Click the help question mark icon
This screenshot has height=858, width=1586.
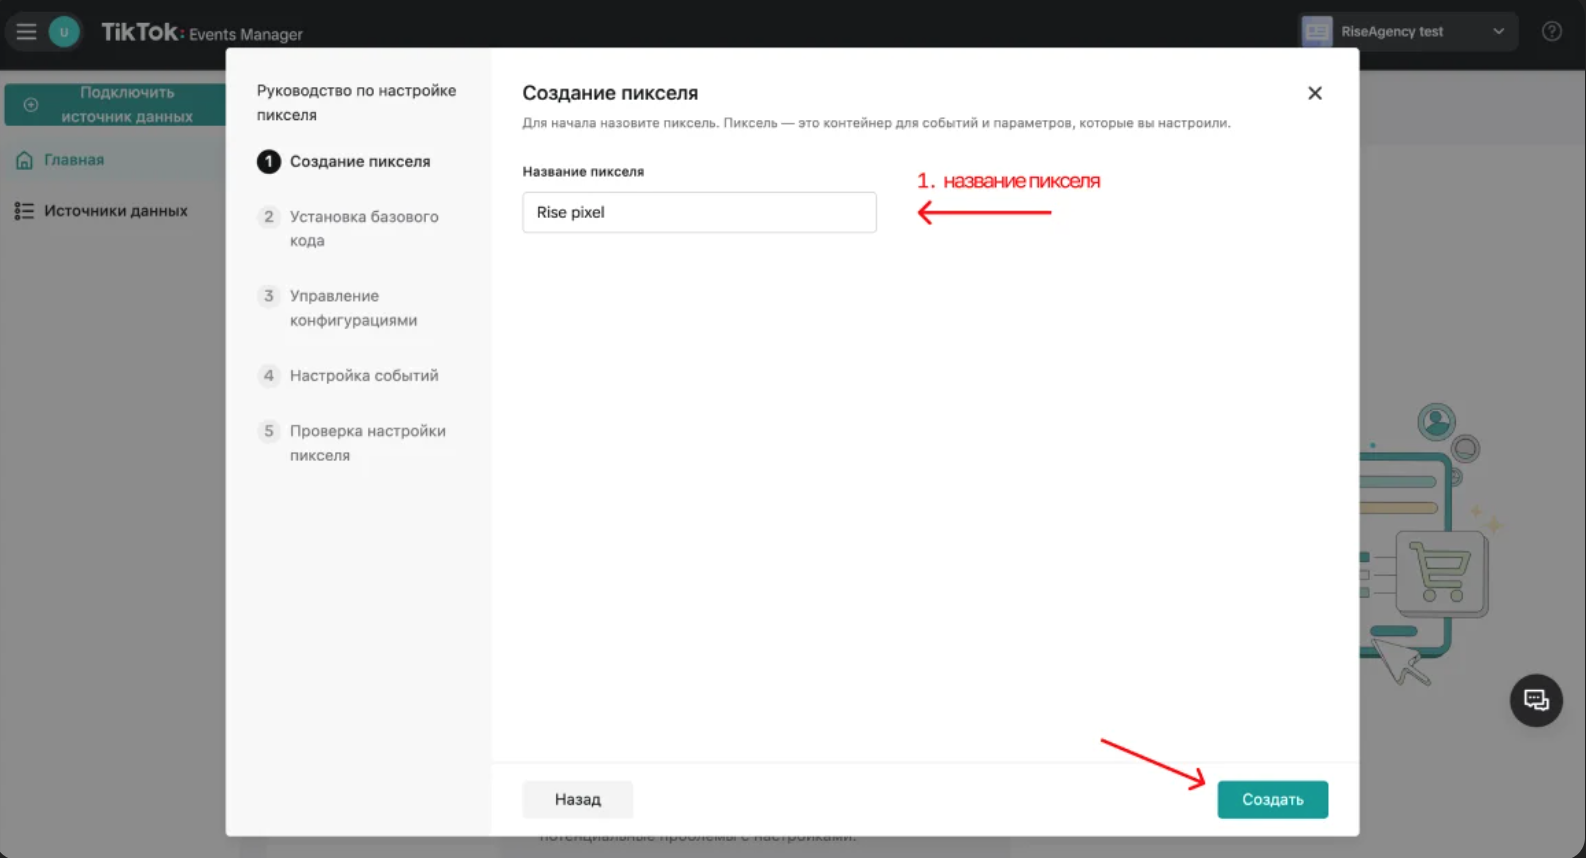point(1551,32)
